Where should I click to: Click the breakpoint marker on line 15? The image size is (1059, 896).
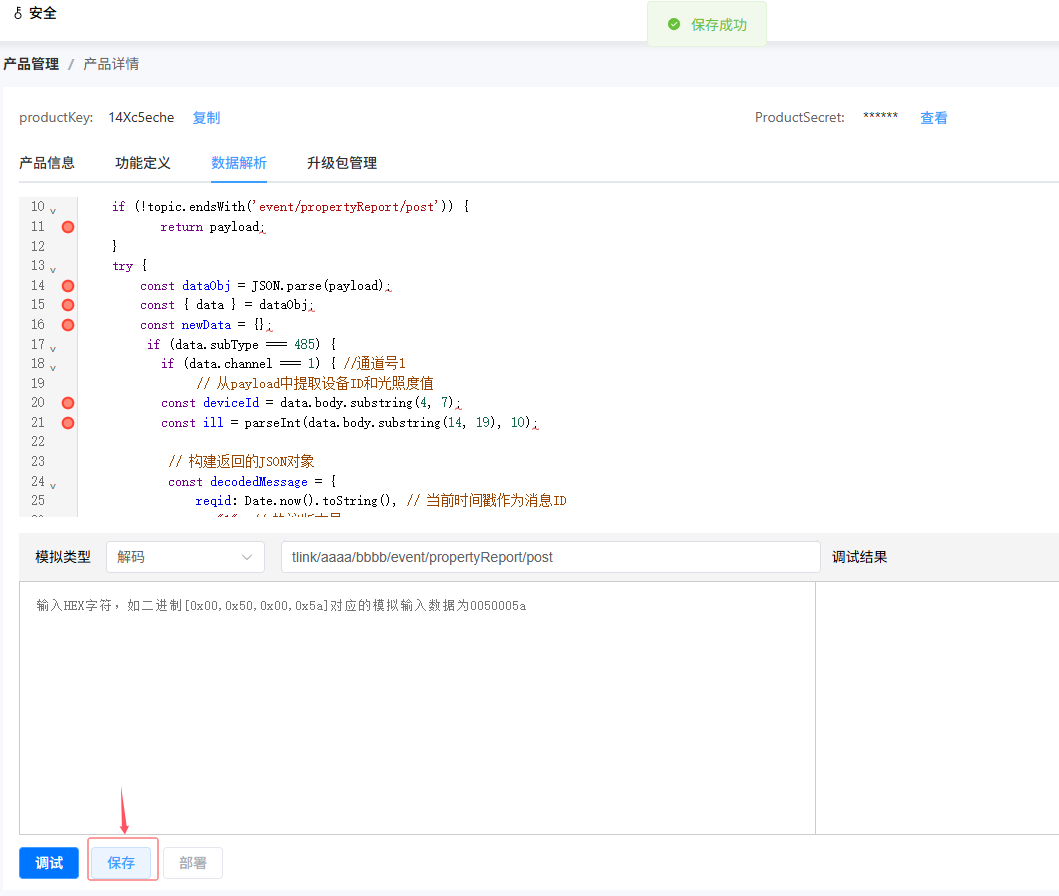coord(68,305)
